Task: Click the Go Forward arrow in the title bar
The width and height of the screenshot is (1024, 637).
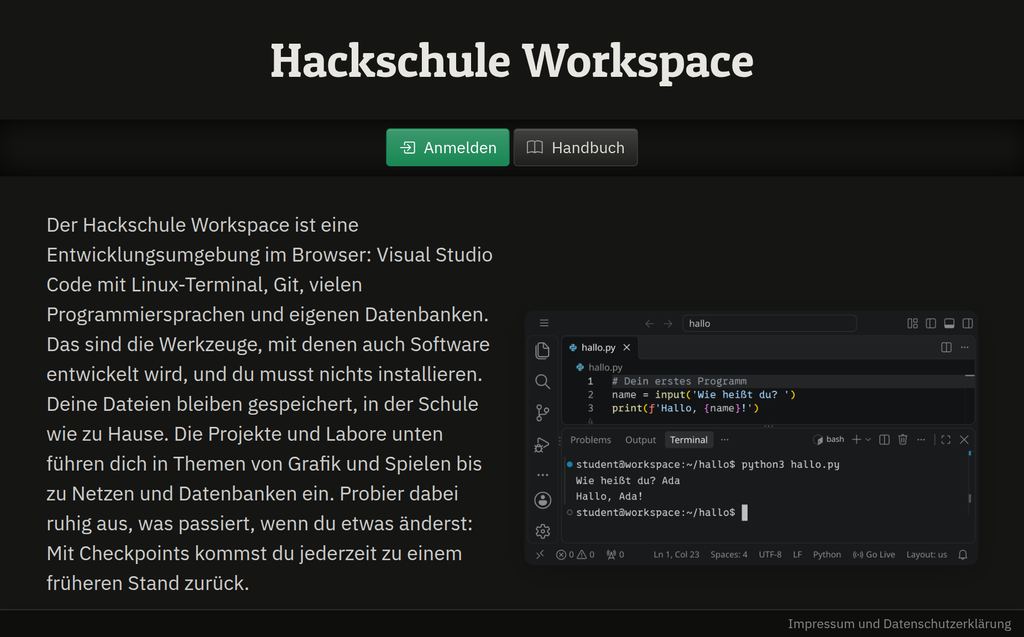Action: 668,323
